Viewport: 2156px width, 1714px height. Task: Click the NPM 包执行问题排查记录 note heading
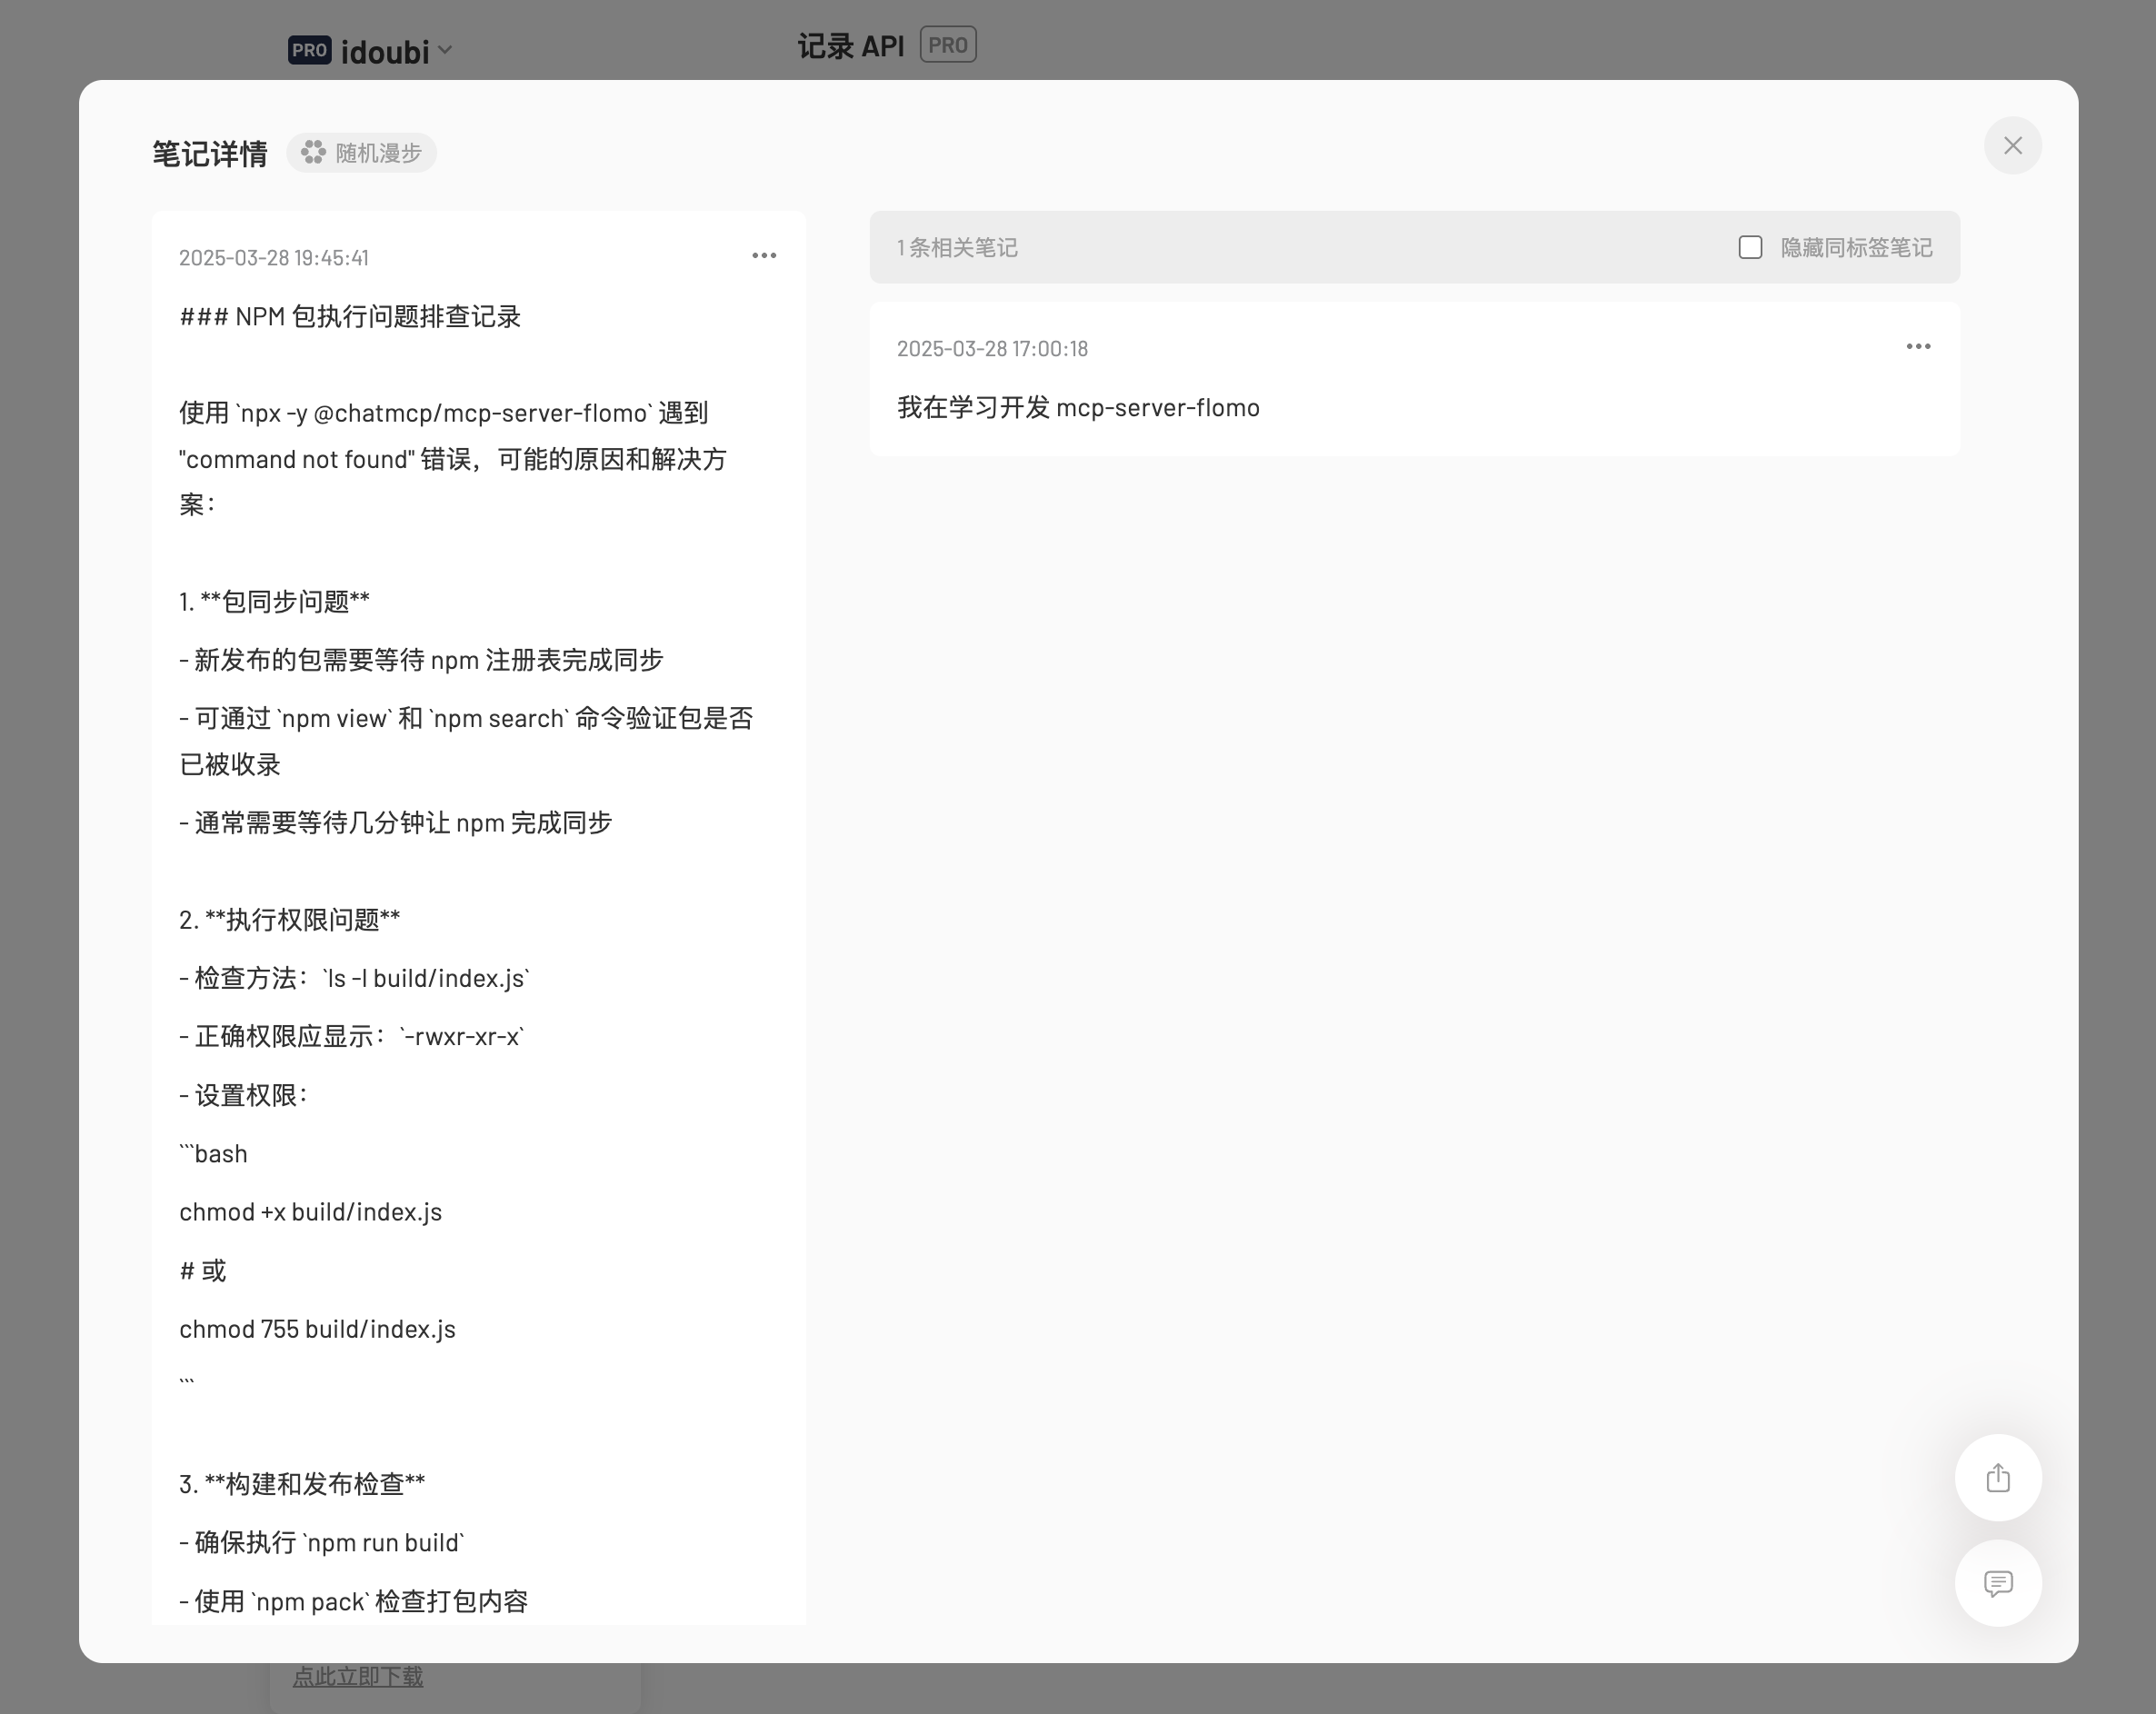pyautogui.click(x=350, y=317)
